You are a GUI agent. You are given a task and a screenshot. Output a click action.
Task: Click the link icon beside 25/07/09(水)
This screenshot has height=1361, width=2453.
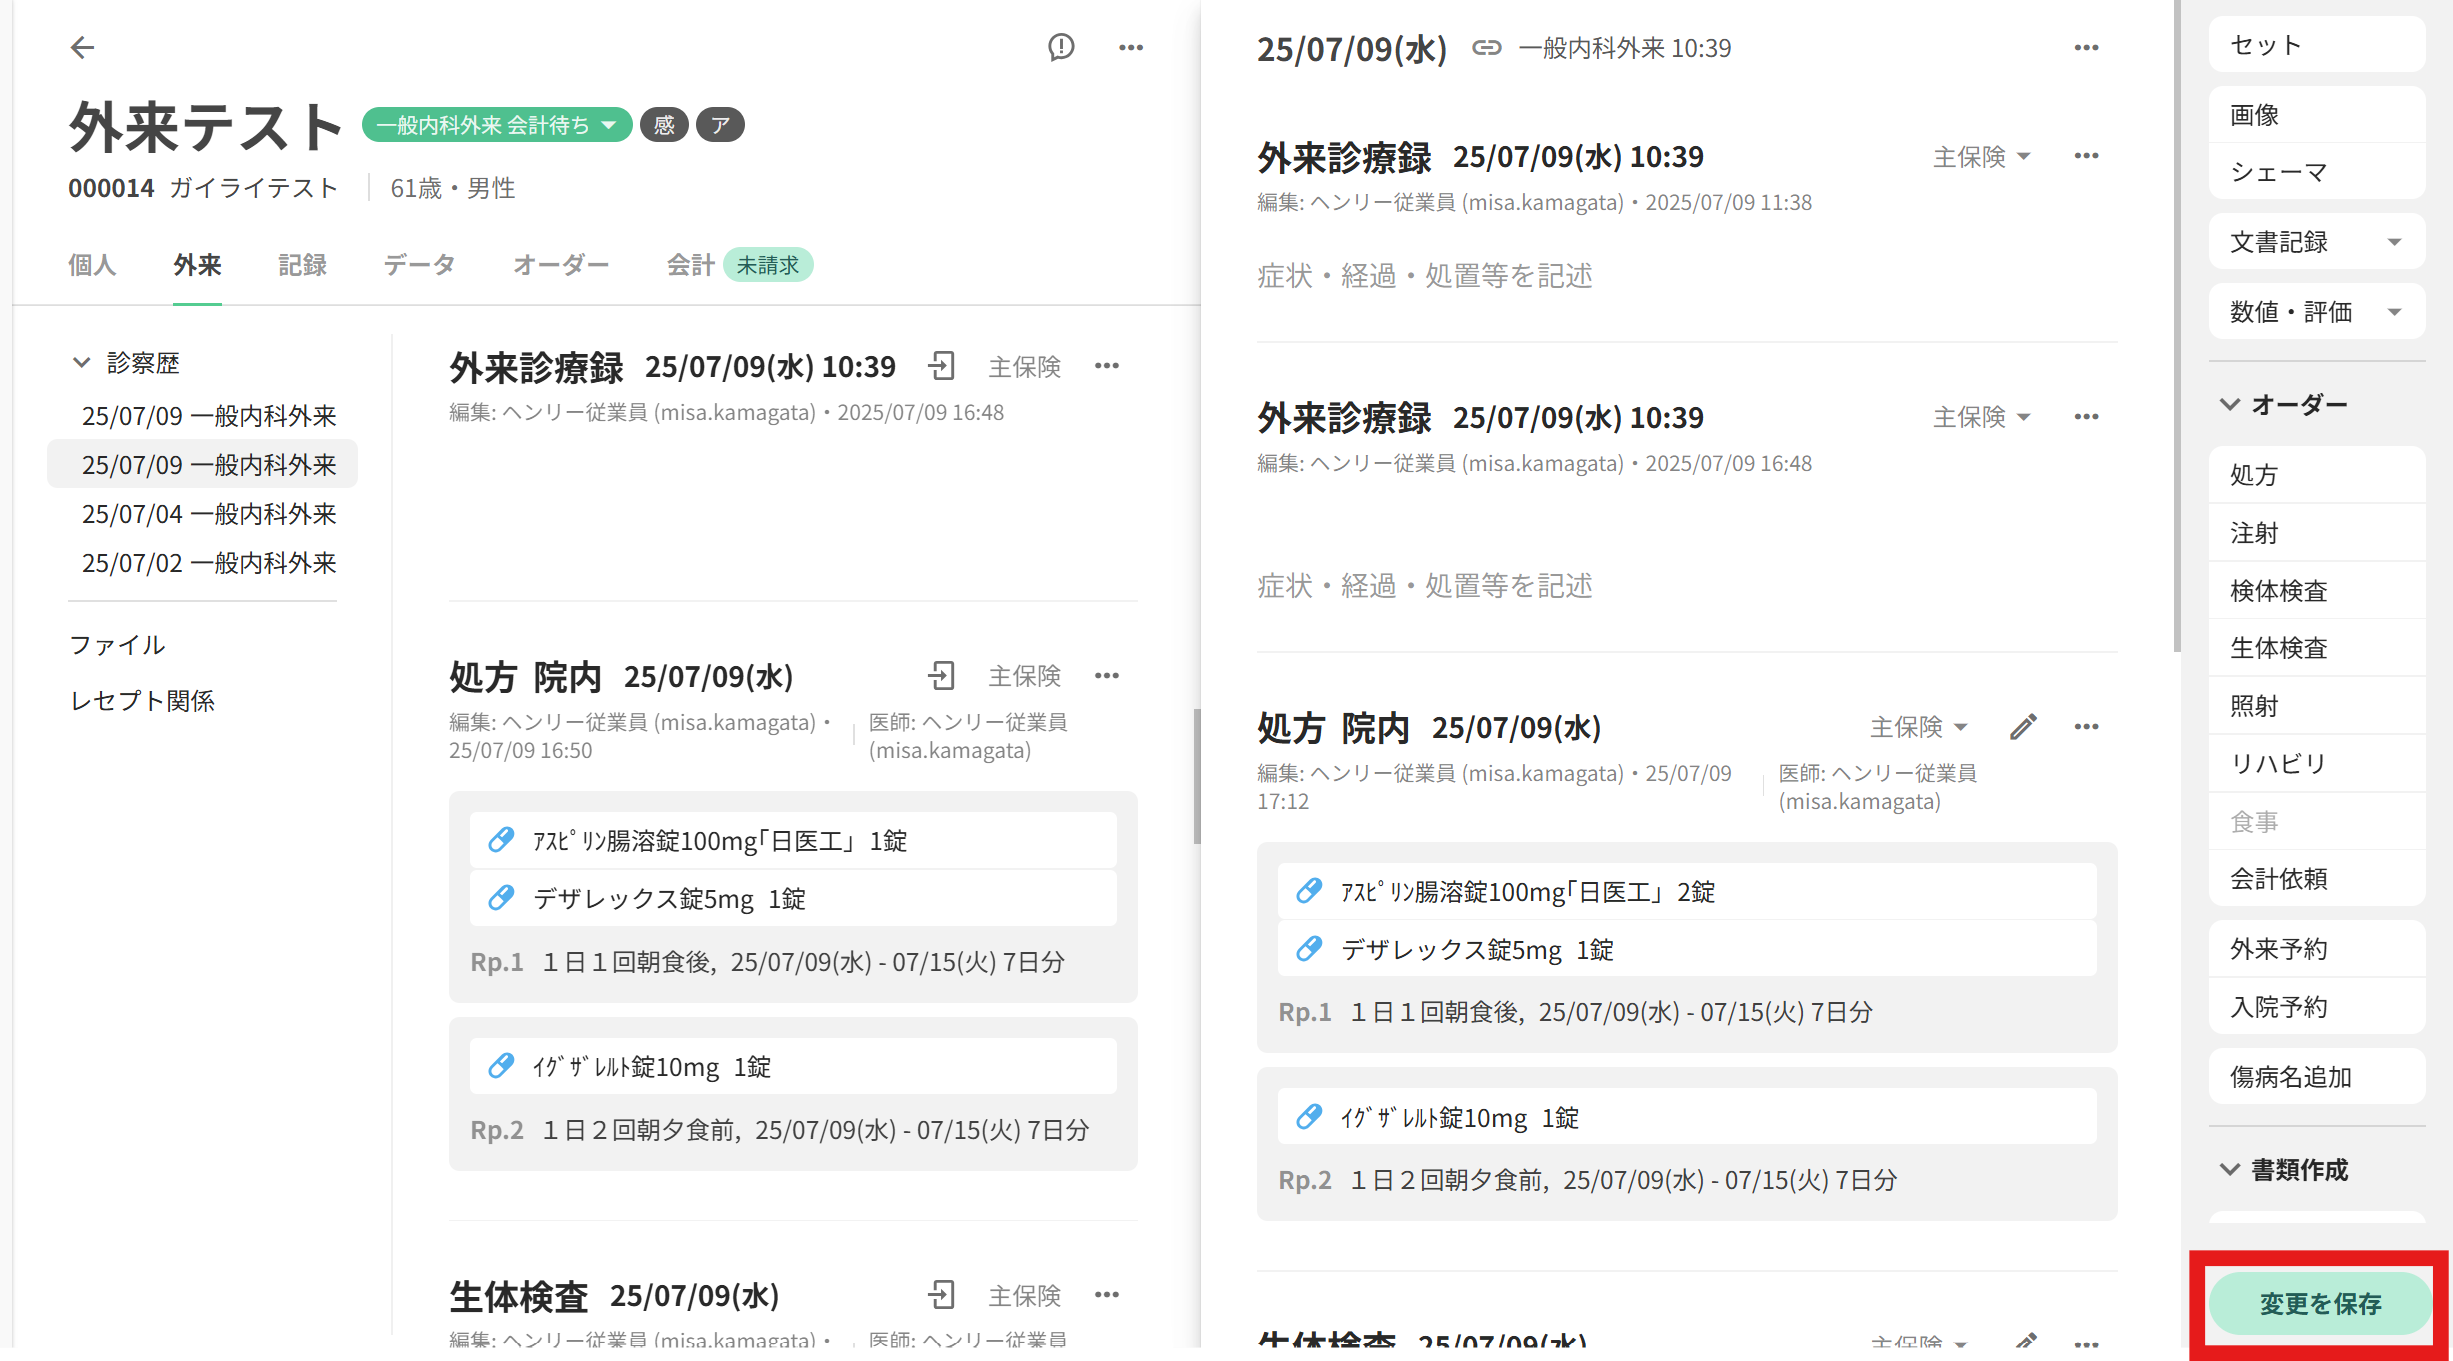pos(1486,48)
